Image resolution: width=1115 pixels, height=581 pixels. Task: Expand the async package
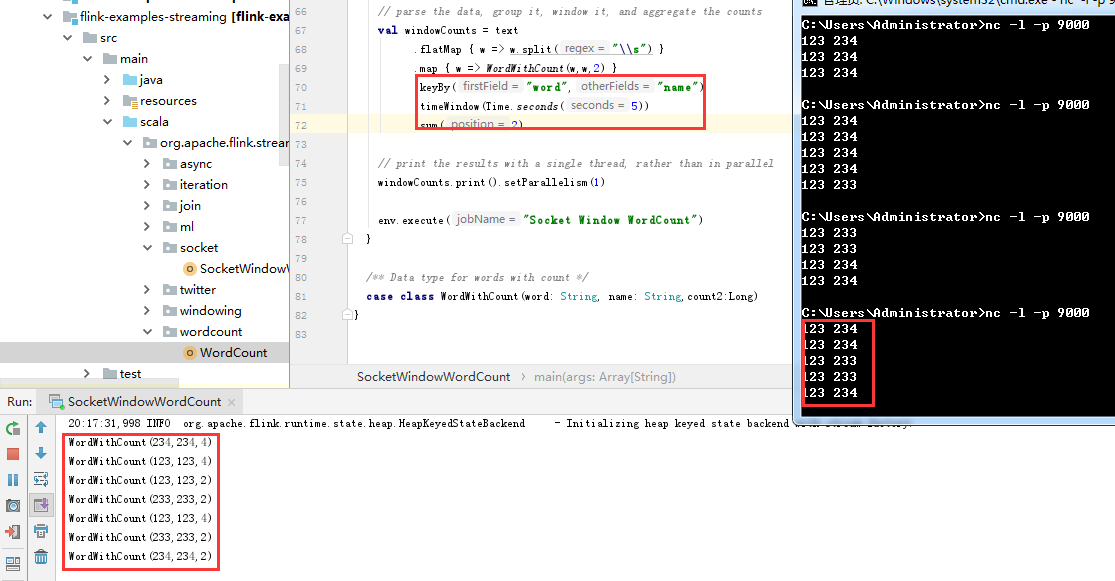pyautogui.click(x=147, y=164)
